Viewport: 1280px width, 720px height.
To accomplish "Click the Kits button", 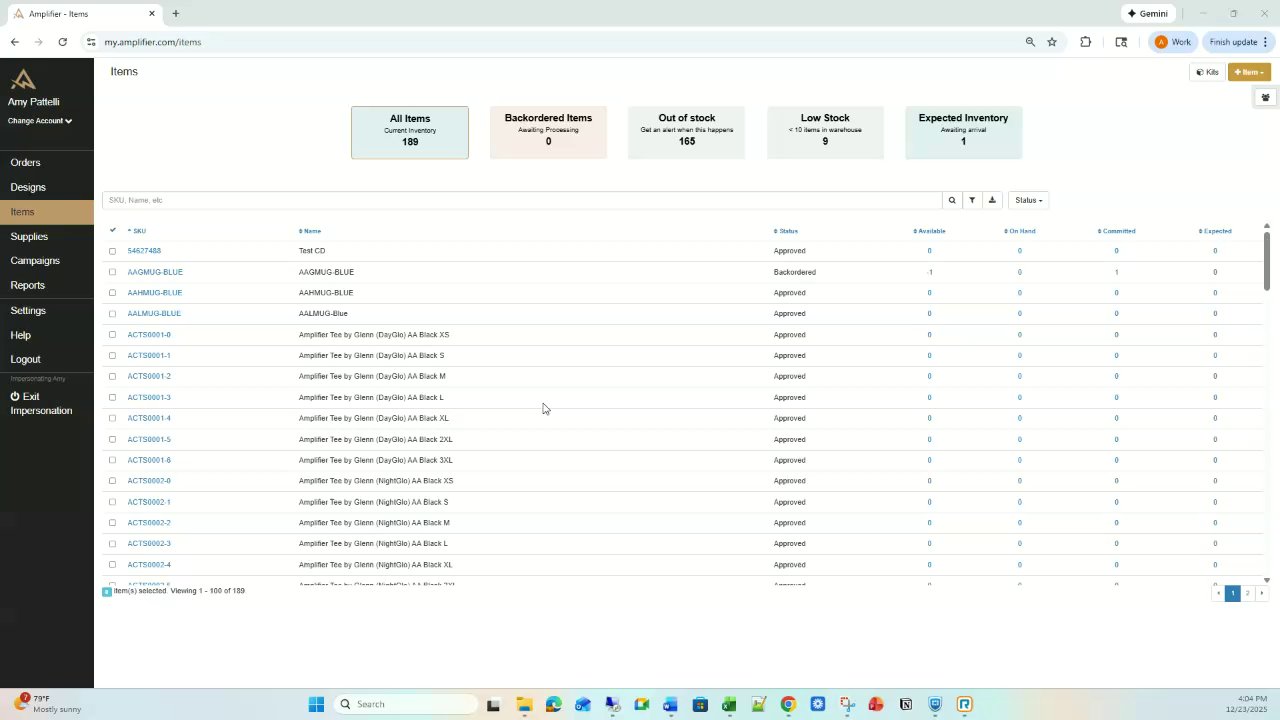I will click(x=1207, y=72).
